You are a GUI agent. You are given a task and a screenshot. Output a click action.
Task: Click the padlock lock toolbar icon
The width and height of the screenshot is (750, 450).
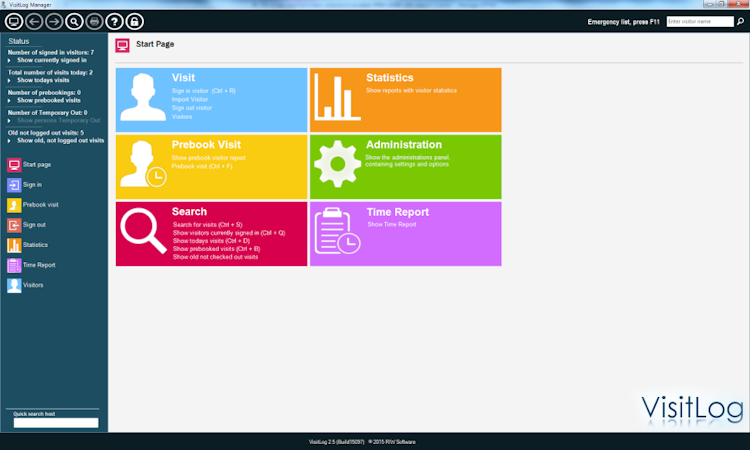[134, 22]
